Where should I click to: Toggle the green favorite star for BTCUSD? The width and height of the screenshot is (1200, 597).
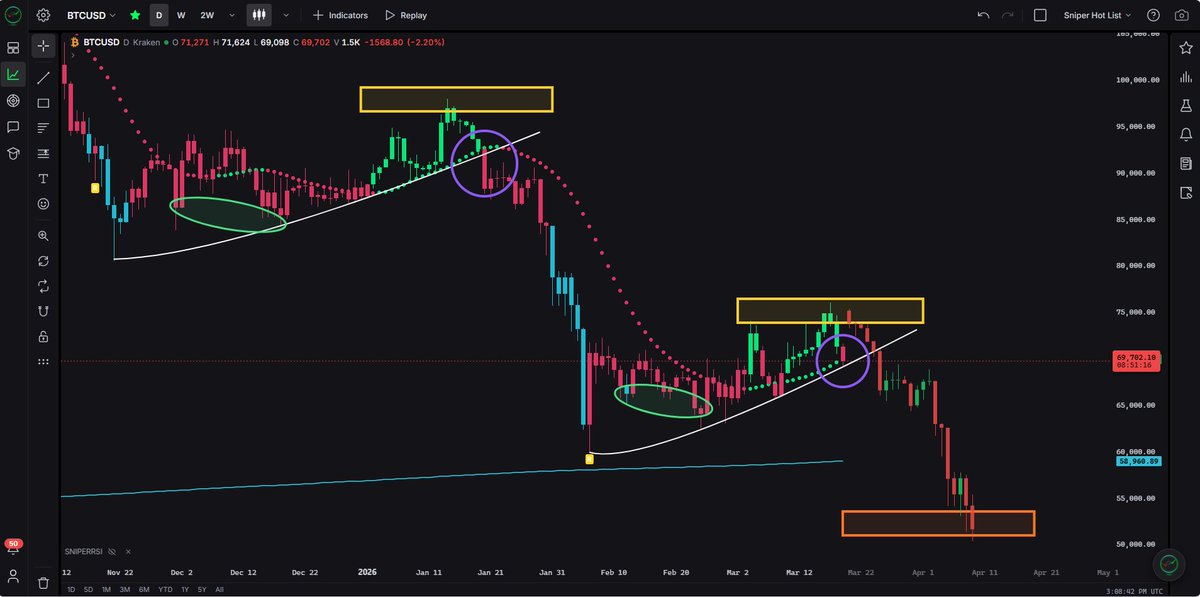click(x=135, y=15)
